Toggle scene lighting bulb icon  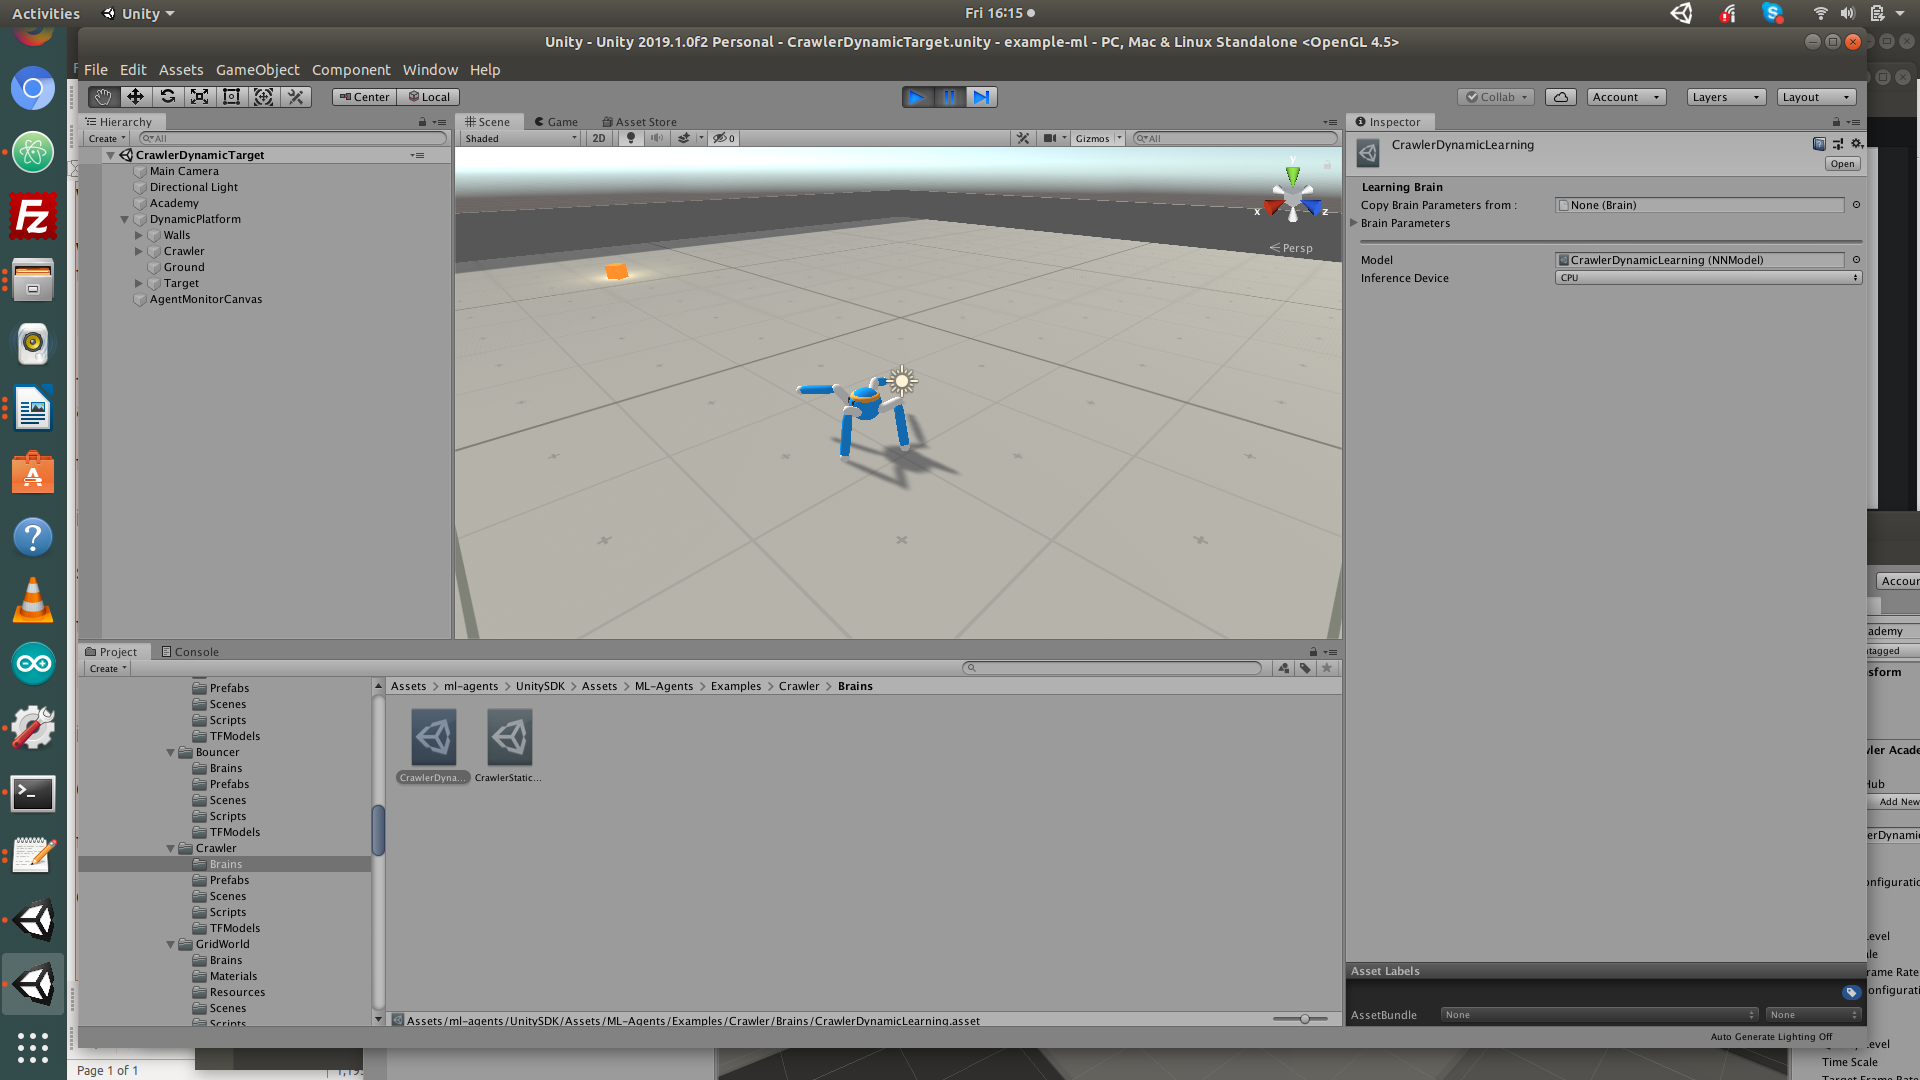coord(630,138)
